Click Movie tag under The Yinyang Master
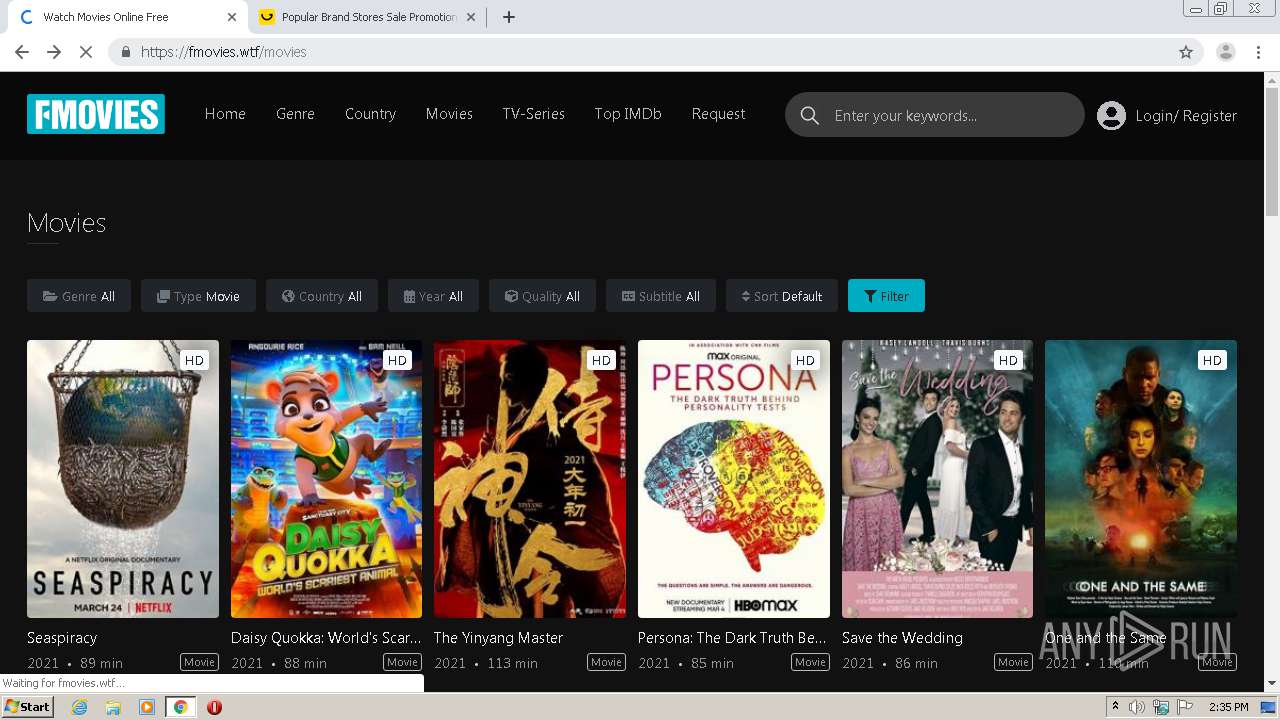 coord(606,662)
